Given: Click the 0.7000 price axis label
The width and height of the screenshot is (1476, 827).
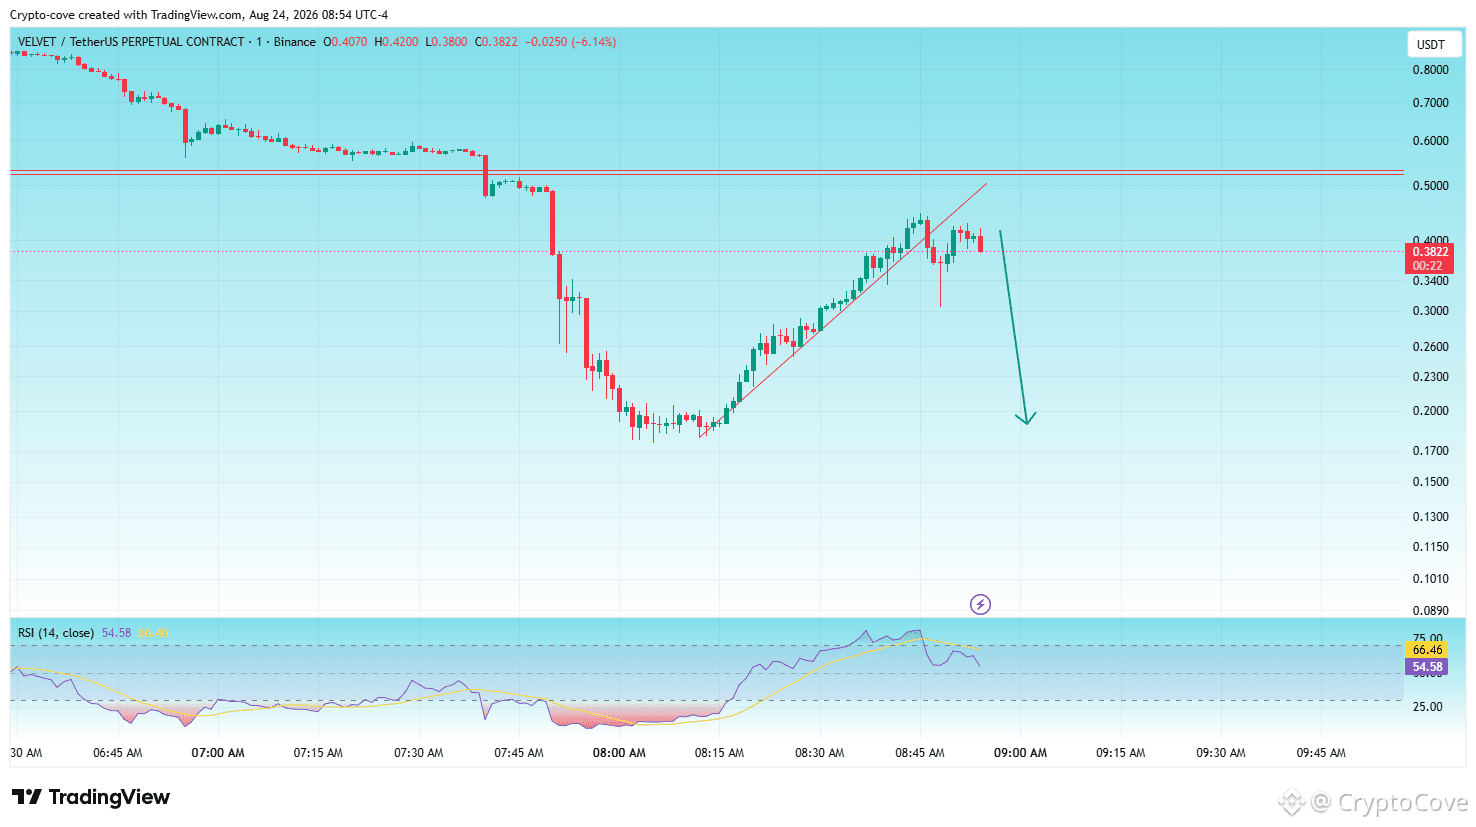Looking at the screenshot, I should pos(1430,103).
